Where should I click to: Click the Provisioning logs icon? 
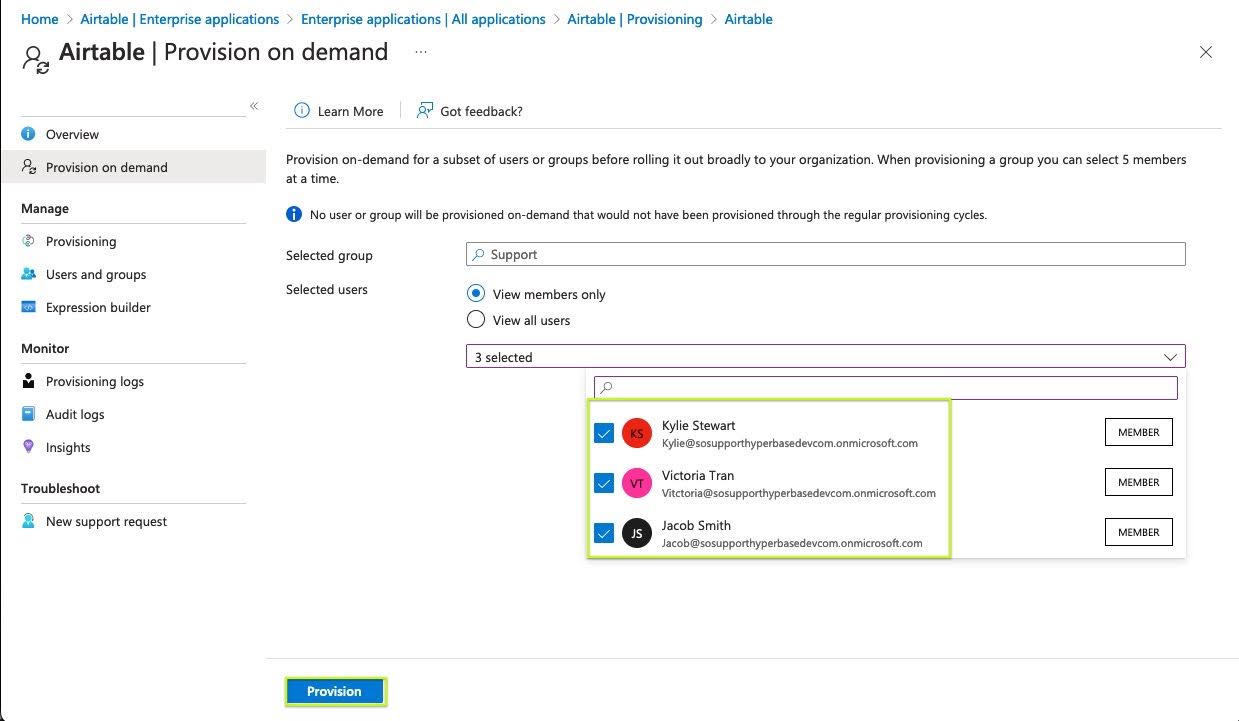point(28,381)
